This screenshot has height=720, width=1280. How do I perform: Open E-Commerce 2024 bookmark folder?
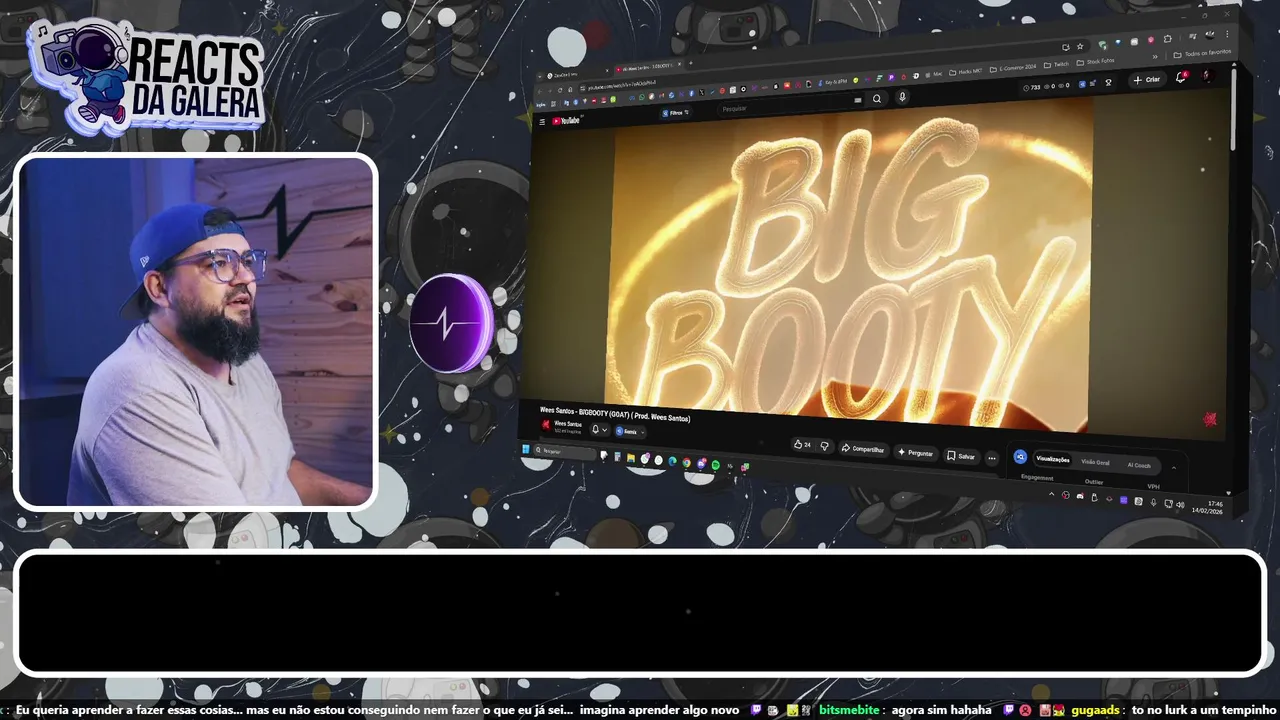click(x=1013, y=68)
